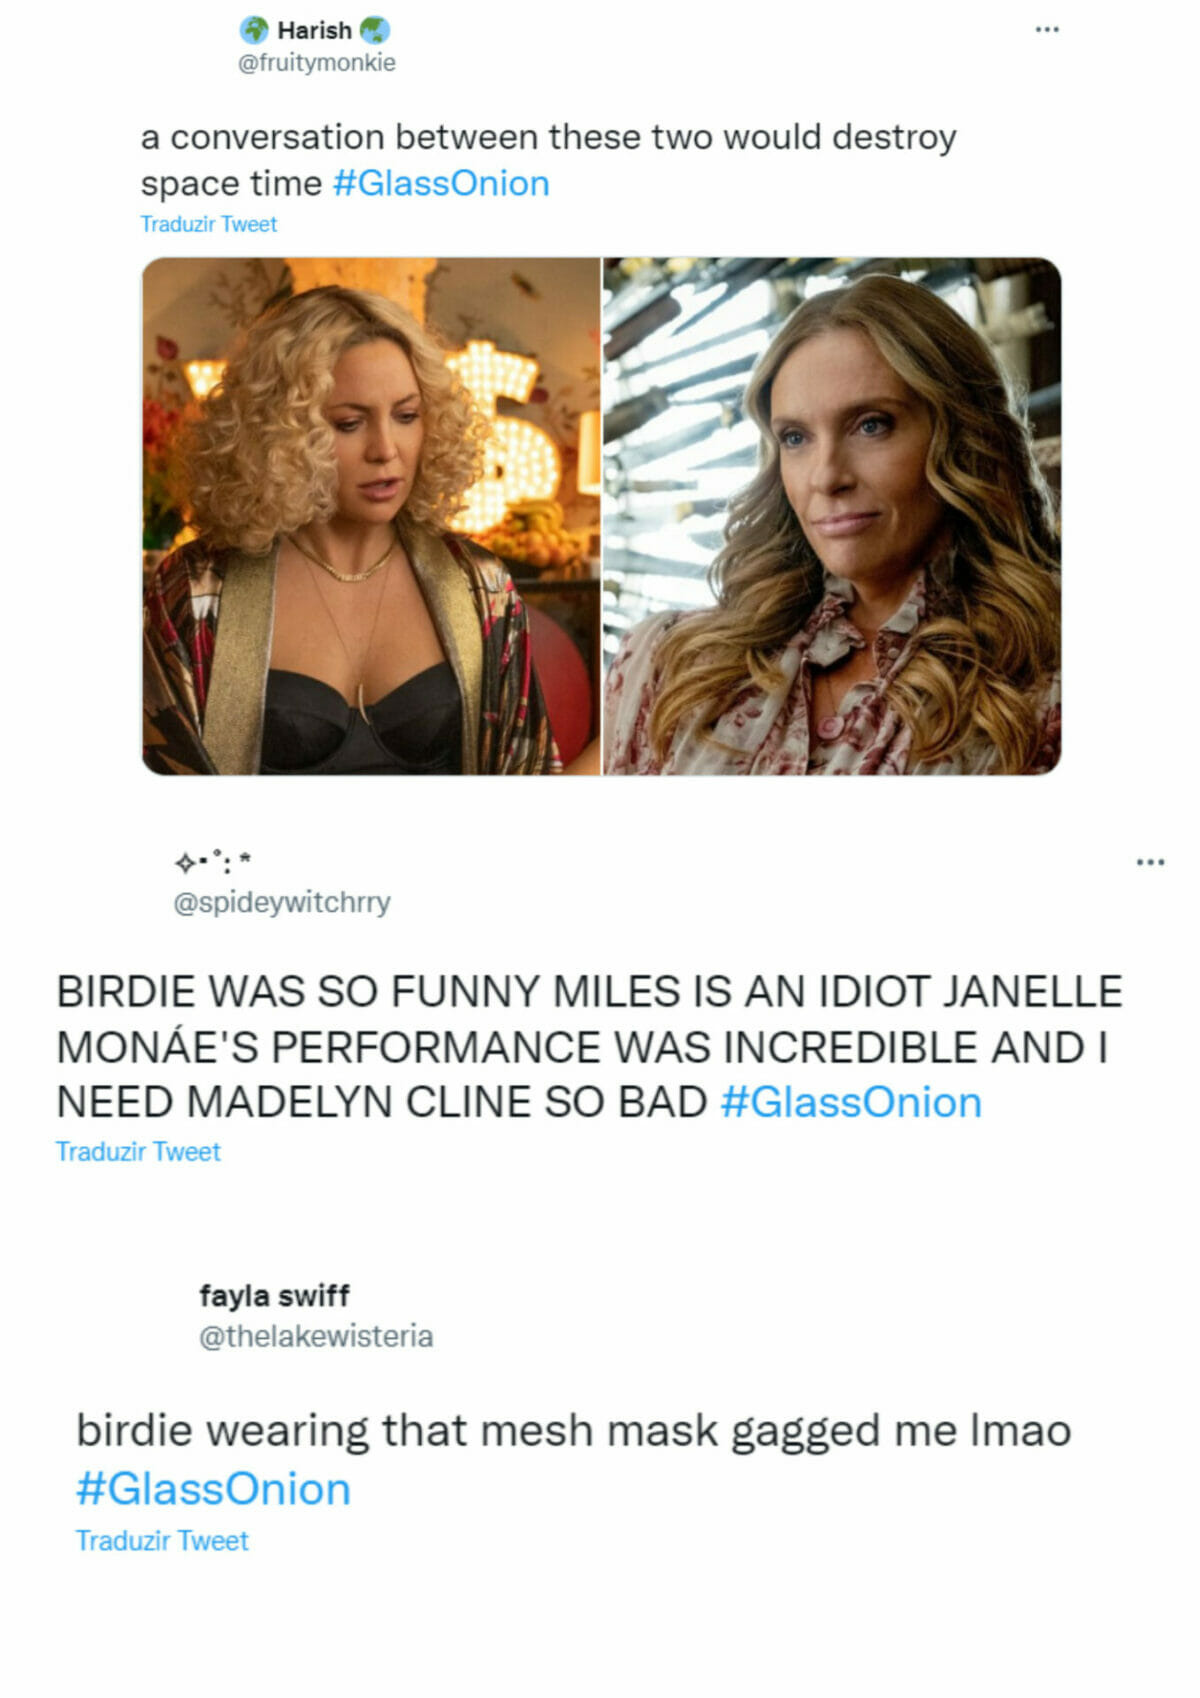The height and width of the screenshot is (1698, 1200).
Task: Translate Harish's tweet with Traduzir Tweet
Action: click(x=208, y=224)
